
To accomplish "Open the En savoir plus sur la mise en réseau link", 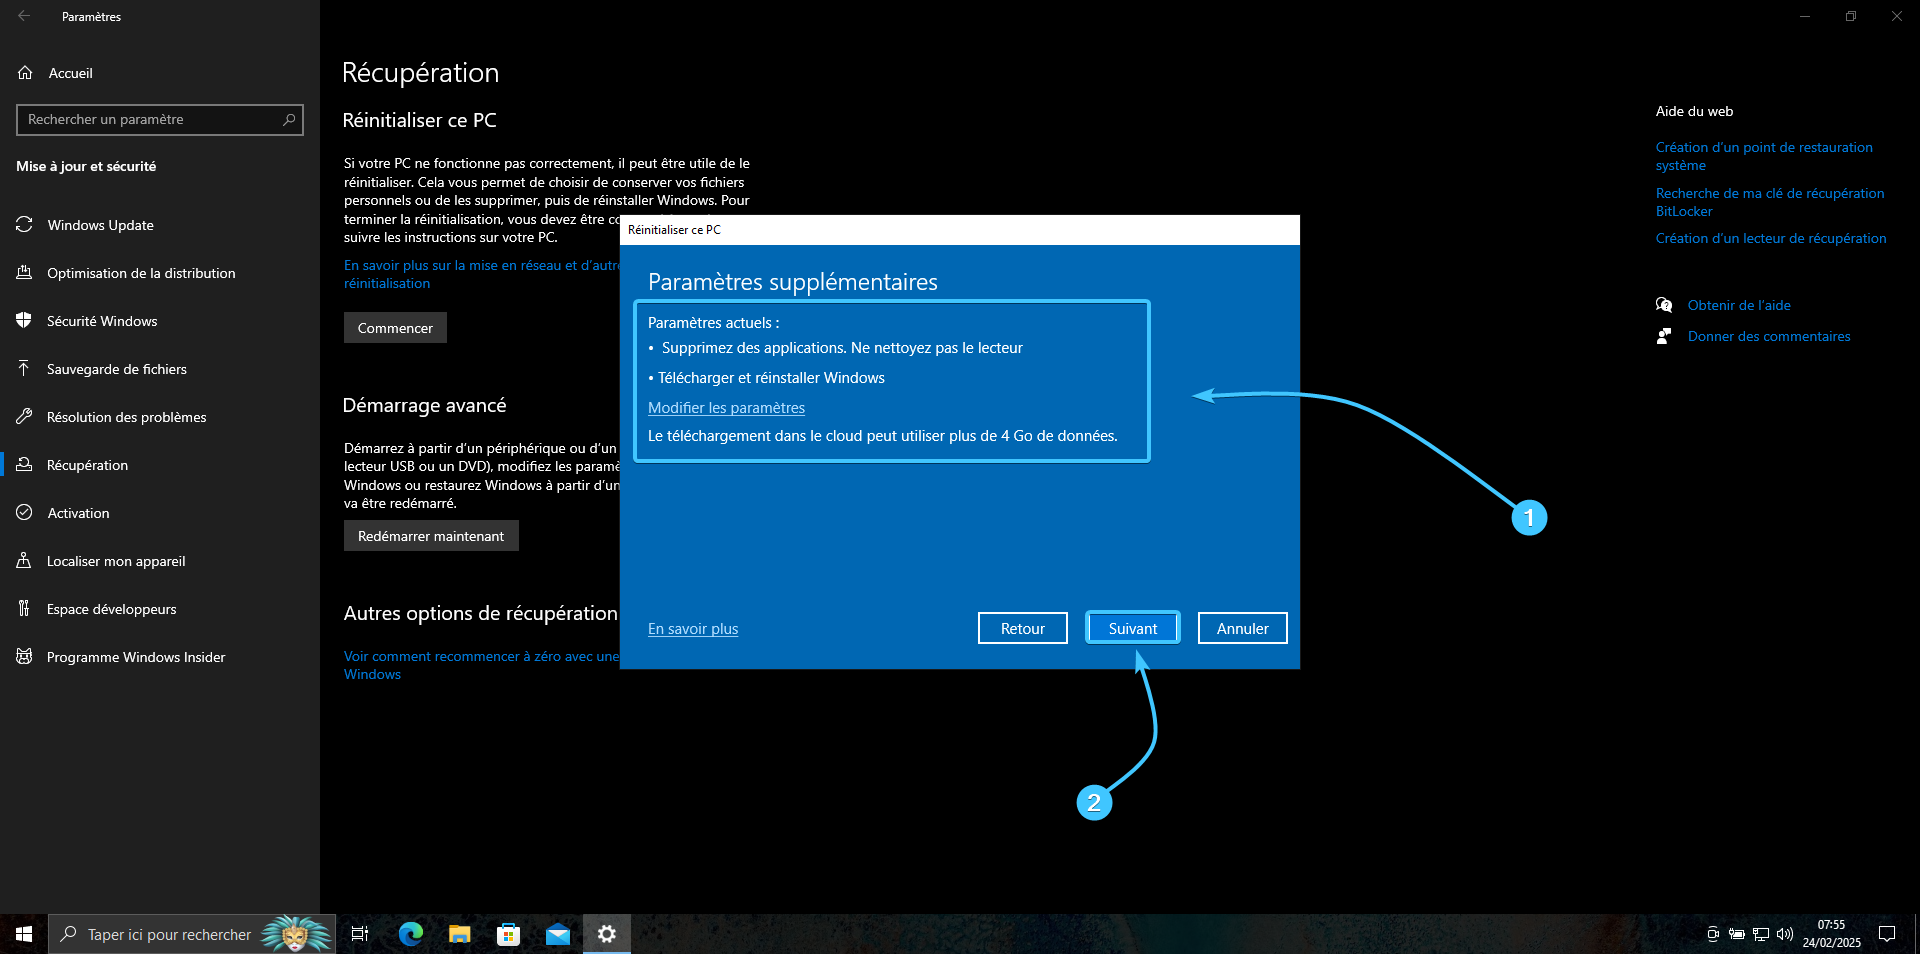I will tap(481, 274).
